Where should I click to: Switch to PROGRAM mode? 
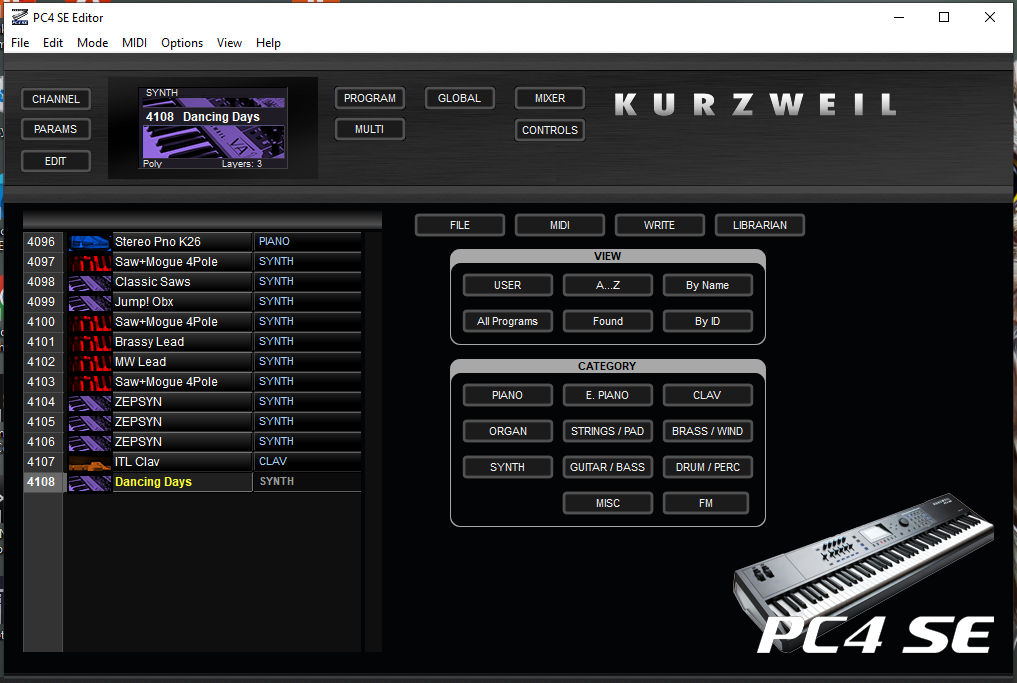click(x=370, y=98)
